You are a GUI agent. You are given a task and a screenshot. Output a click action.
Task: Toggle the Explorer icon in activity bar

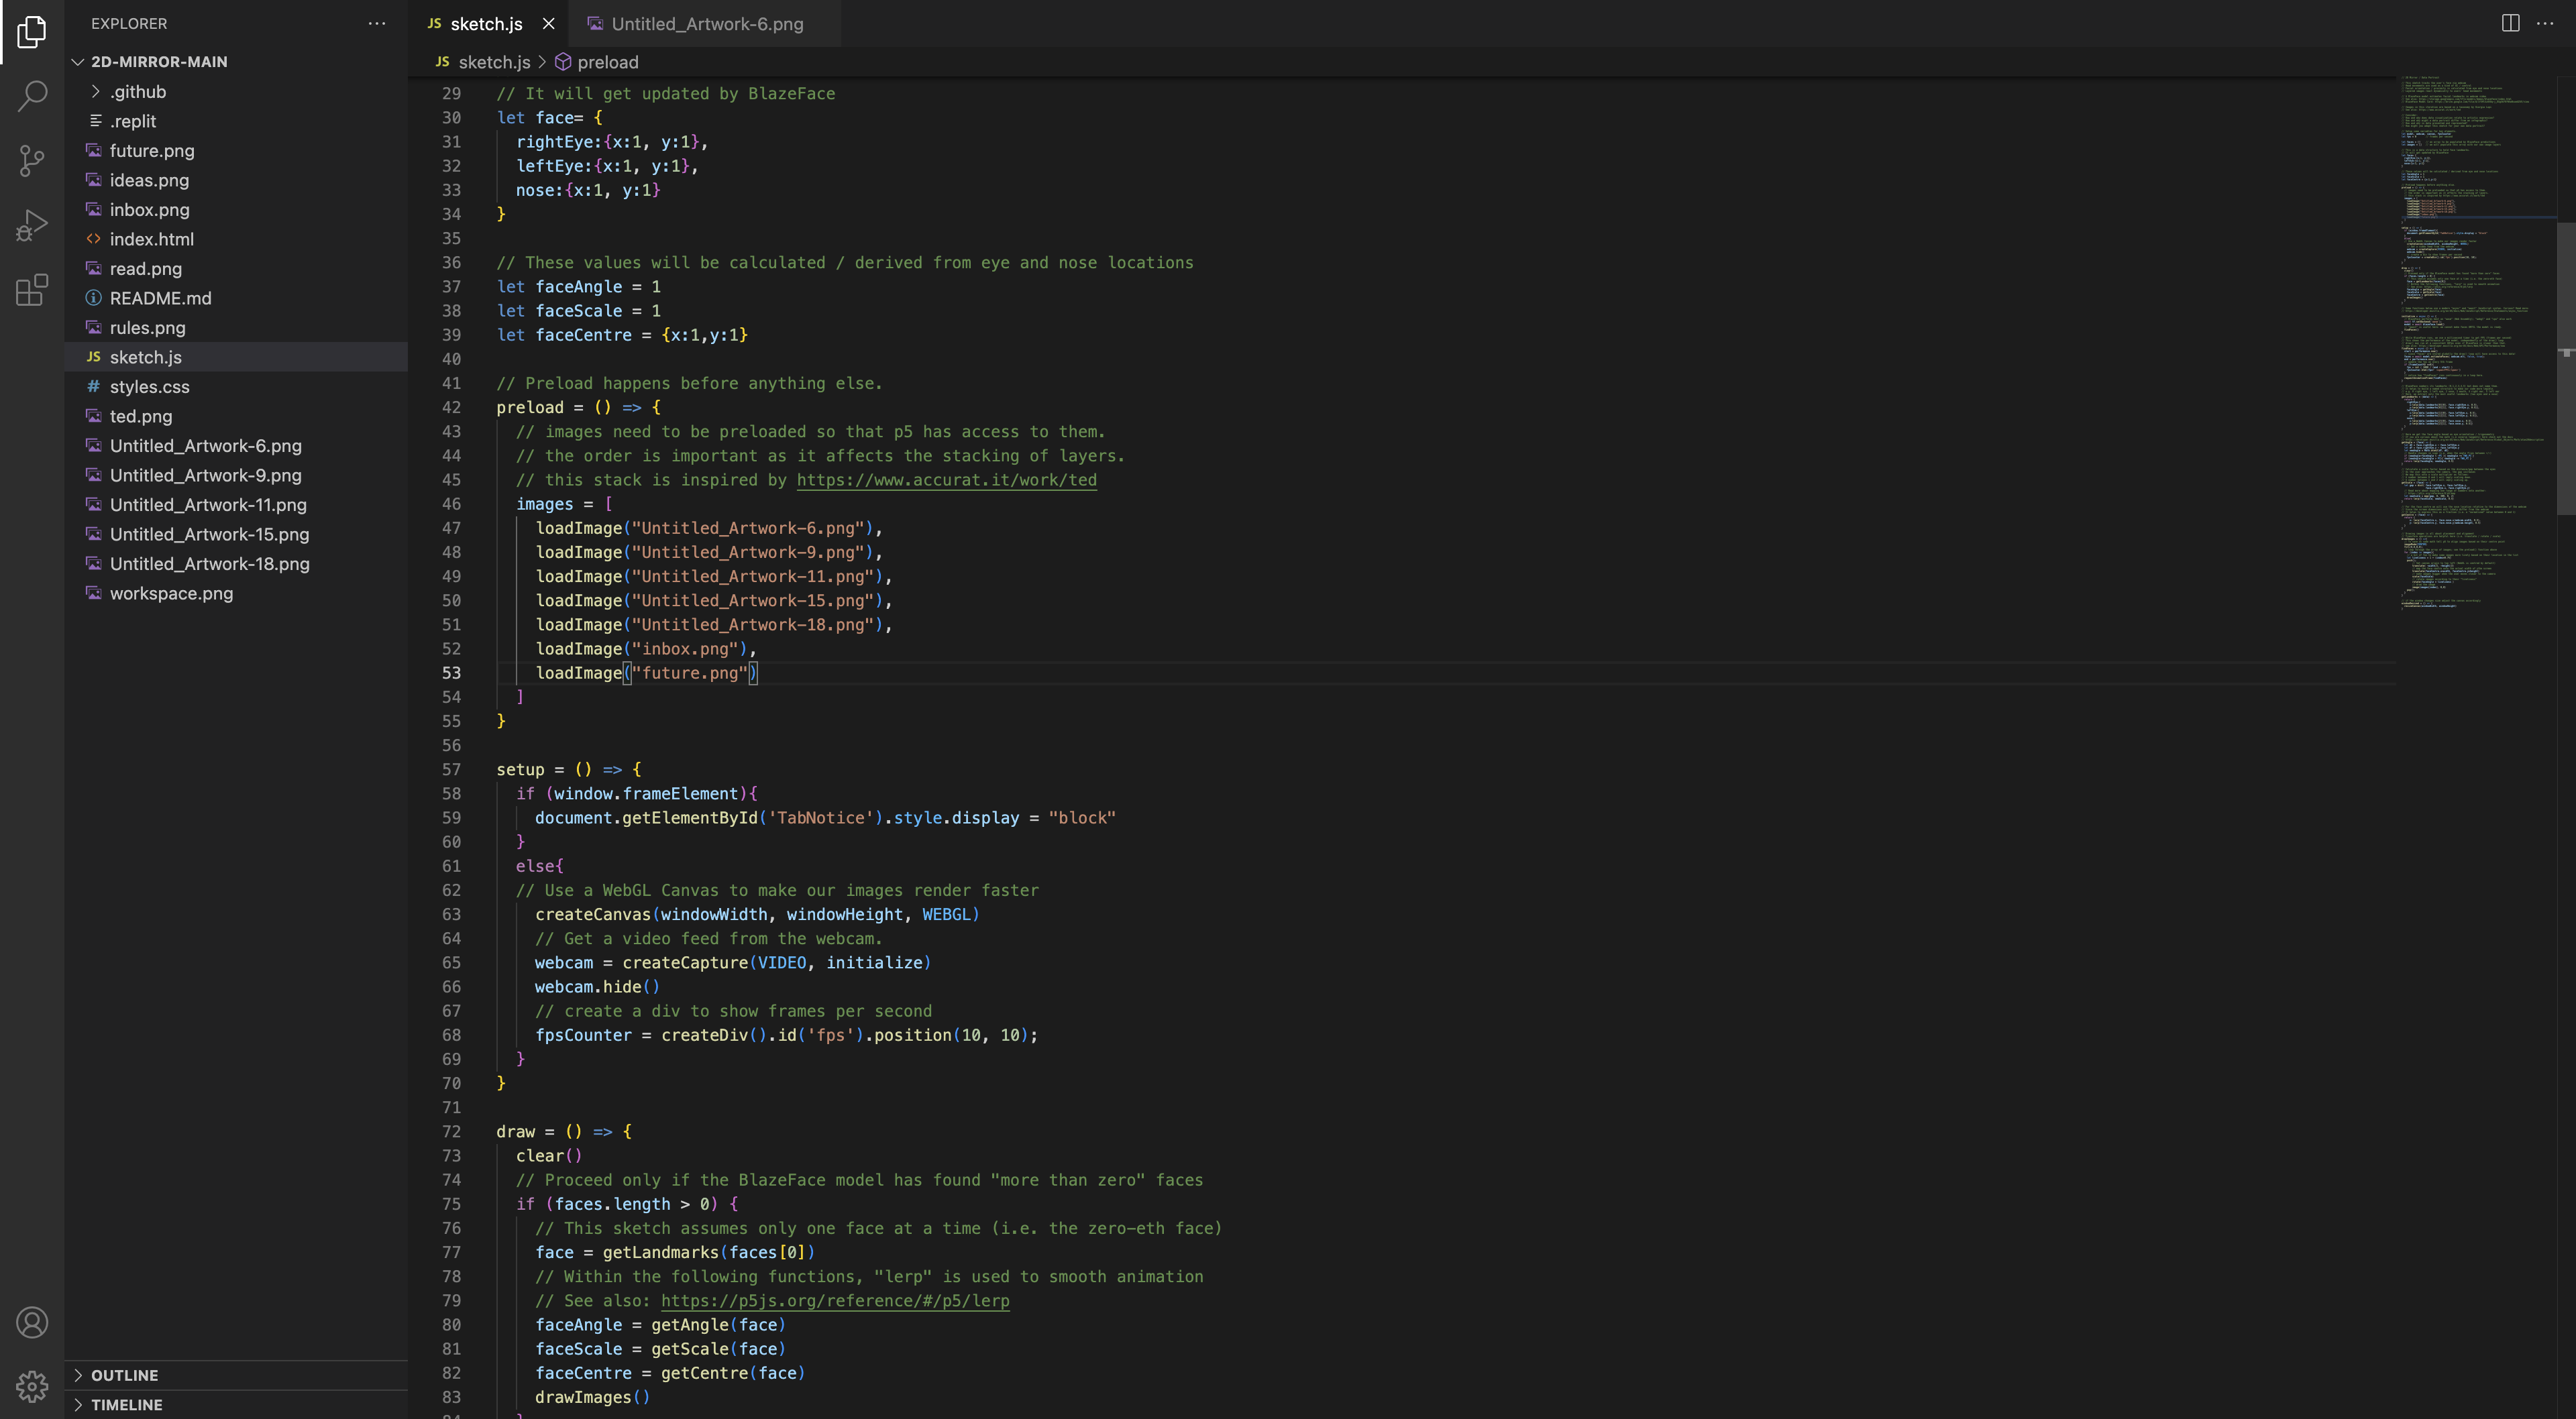(x=32, y=32)
